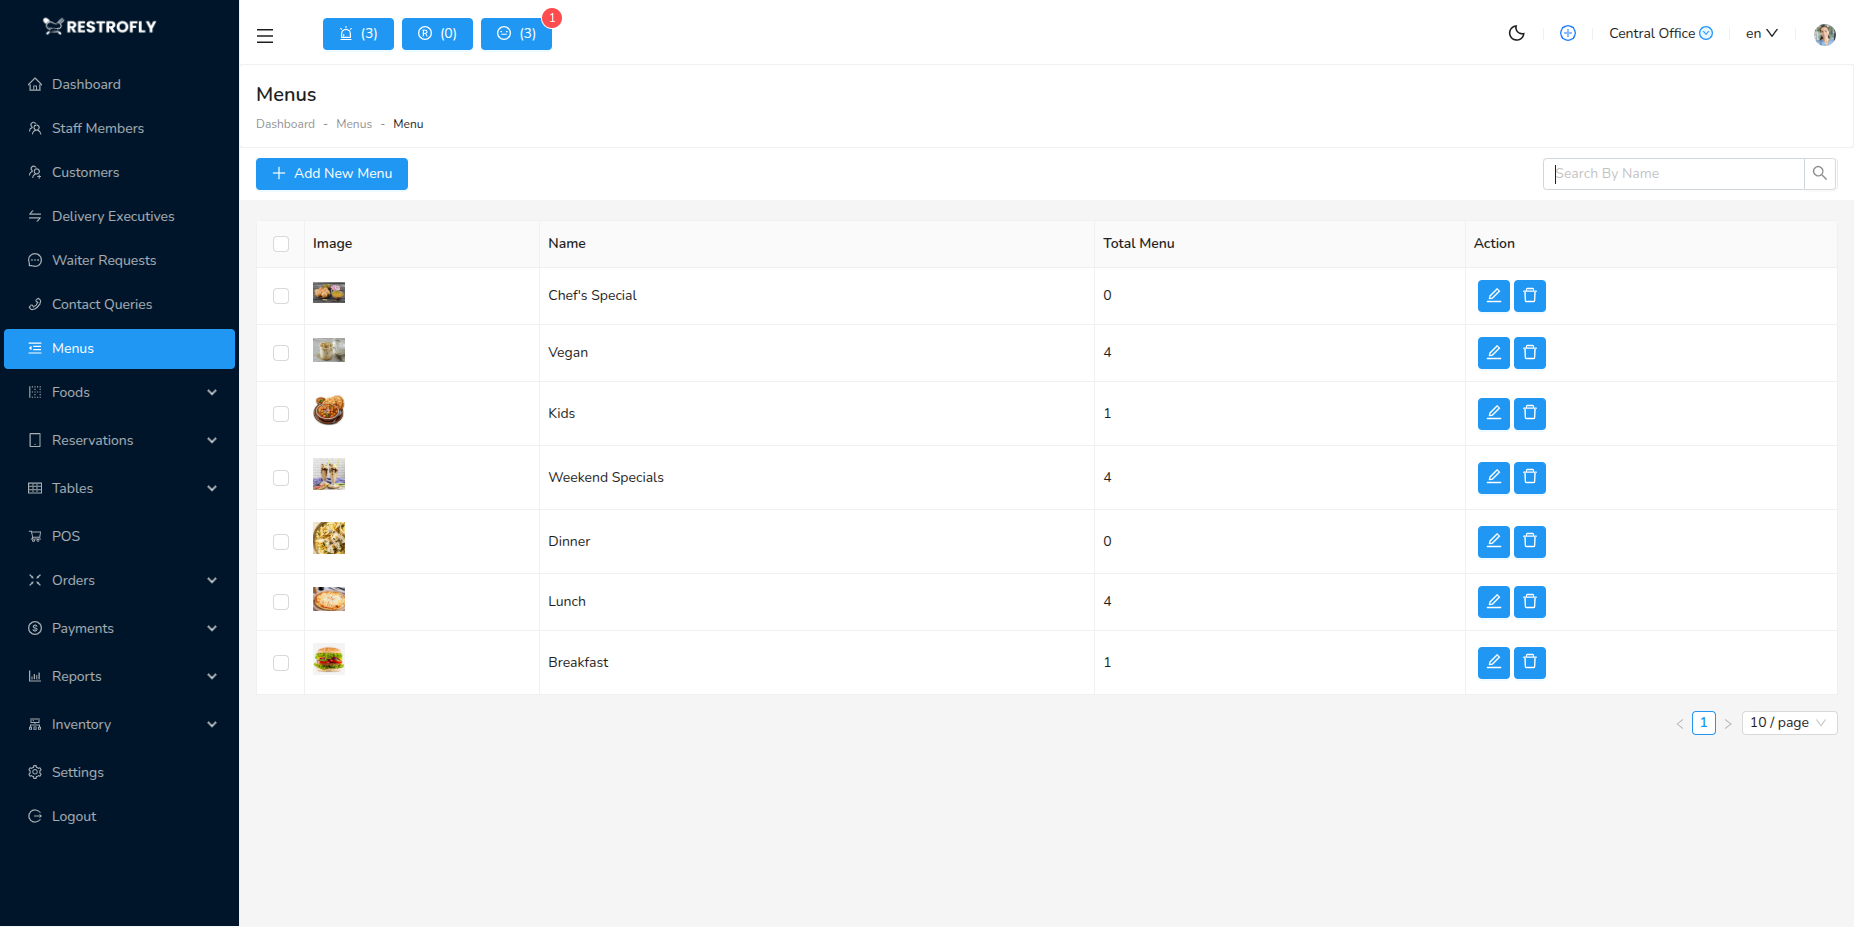Tick the checkbox beside Weekend Specials
Viewport: 1854px width, 927px height.
281,477
